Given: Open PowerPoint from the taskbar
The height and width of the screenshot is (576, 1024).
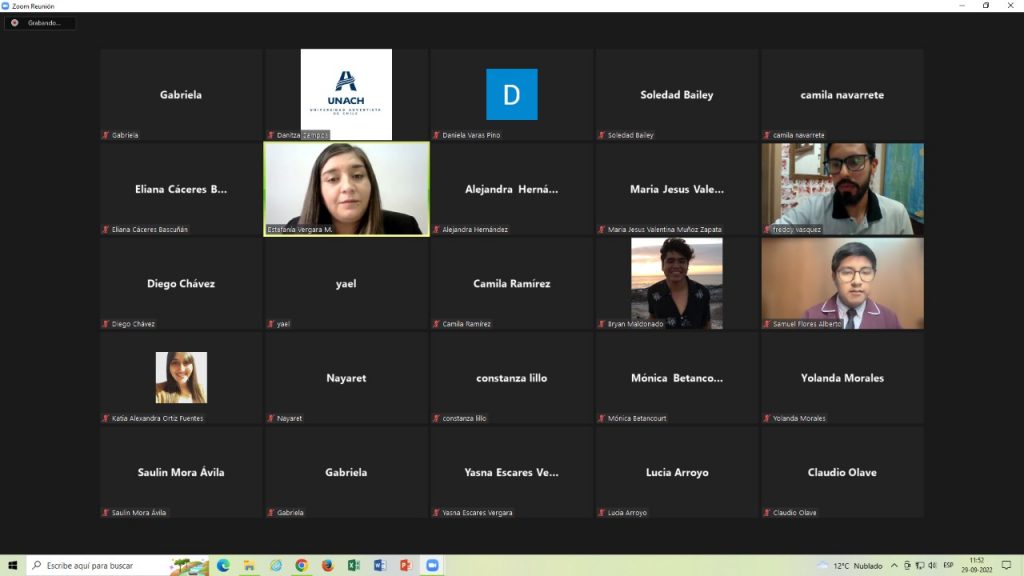Looking at the screenshot, I should pos(405,565).
